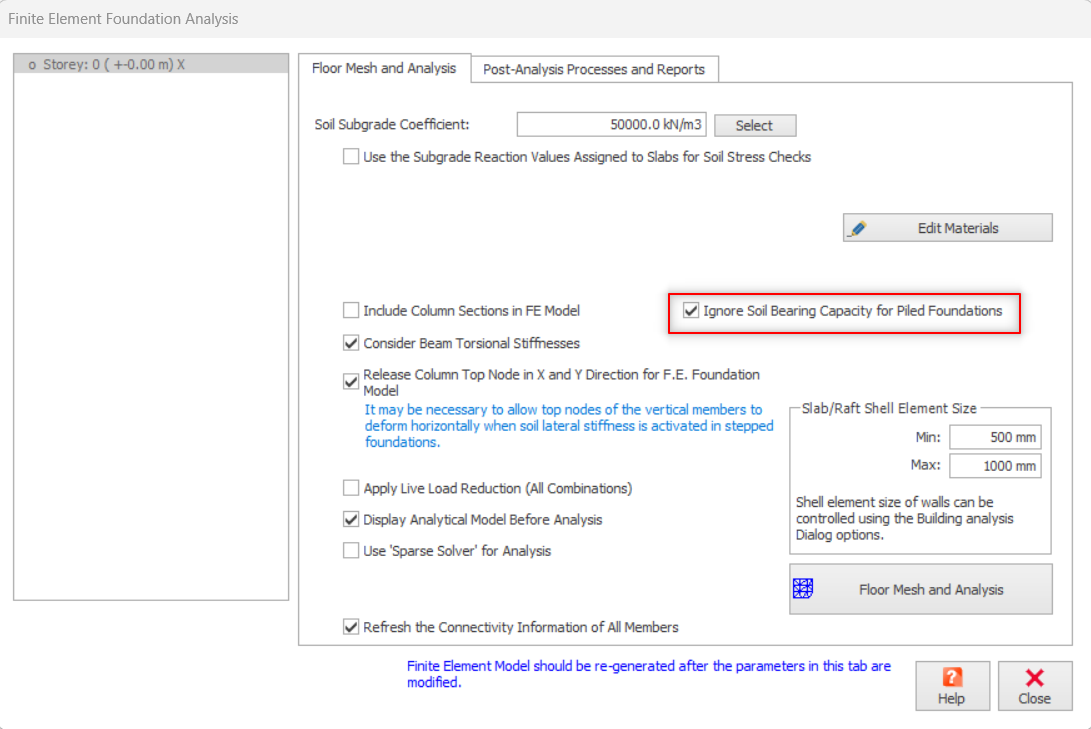Screen dimensions: 1091x729
Task: Enable Apply Live Load Reduction option
Action: pyautogui.click(x=351, y=488)
